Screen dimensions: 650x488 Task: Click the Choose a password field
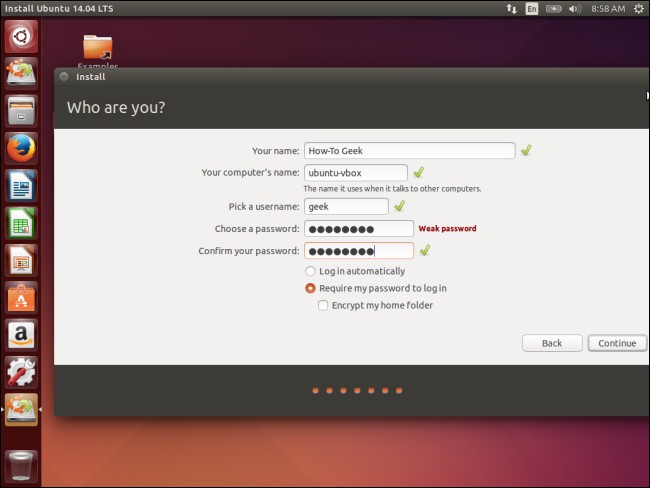point(359,228)
